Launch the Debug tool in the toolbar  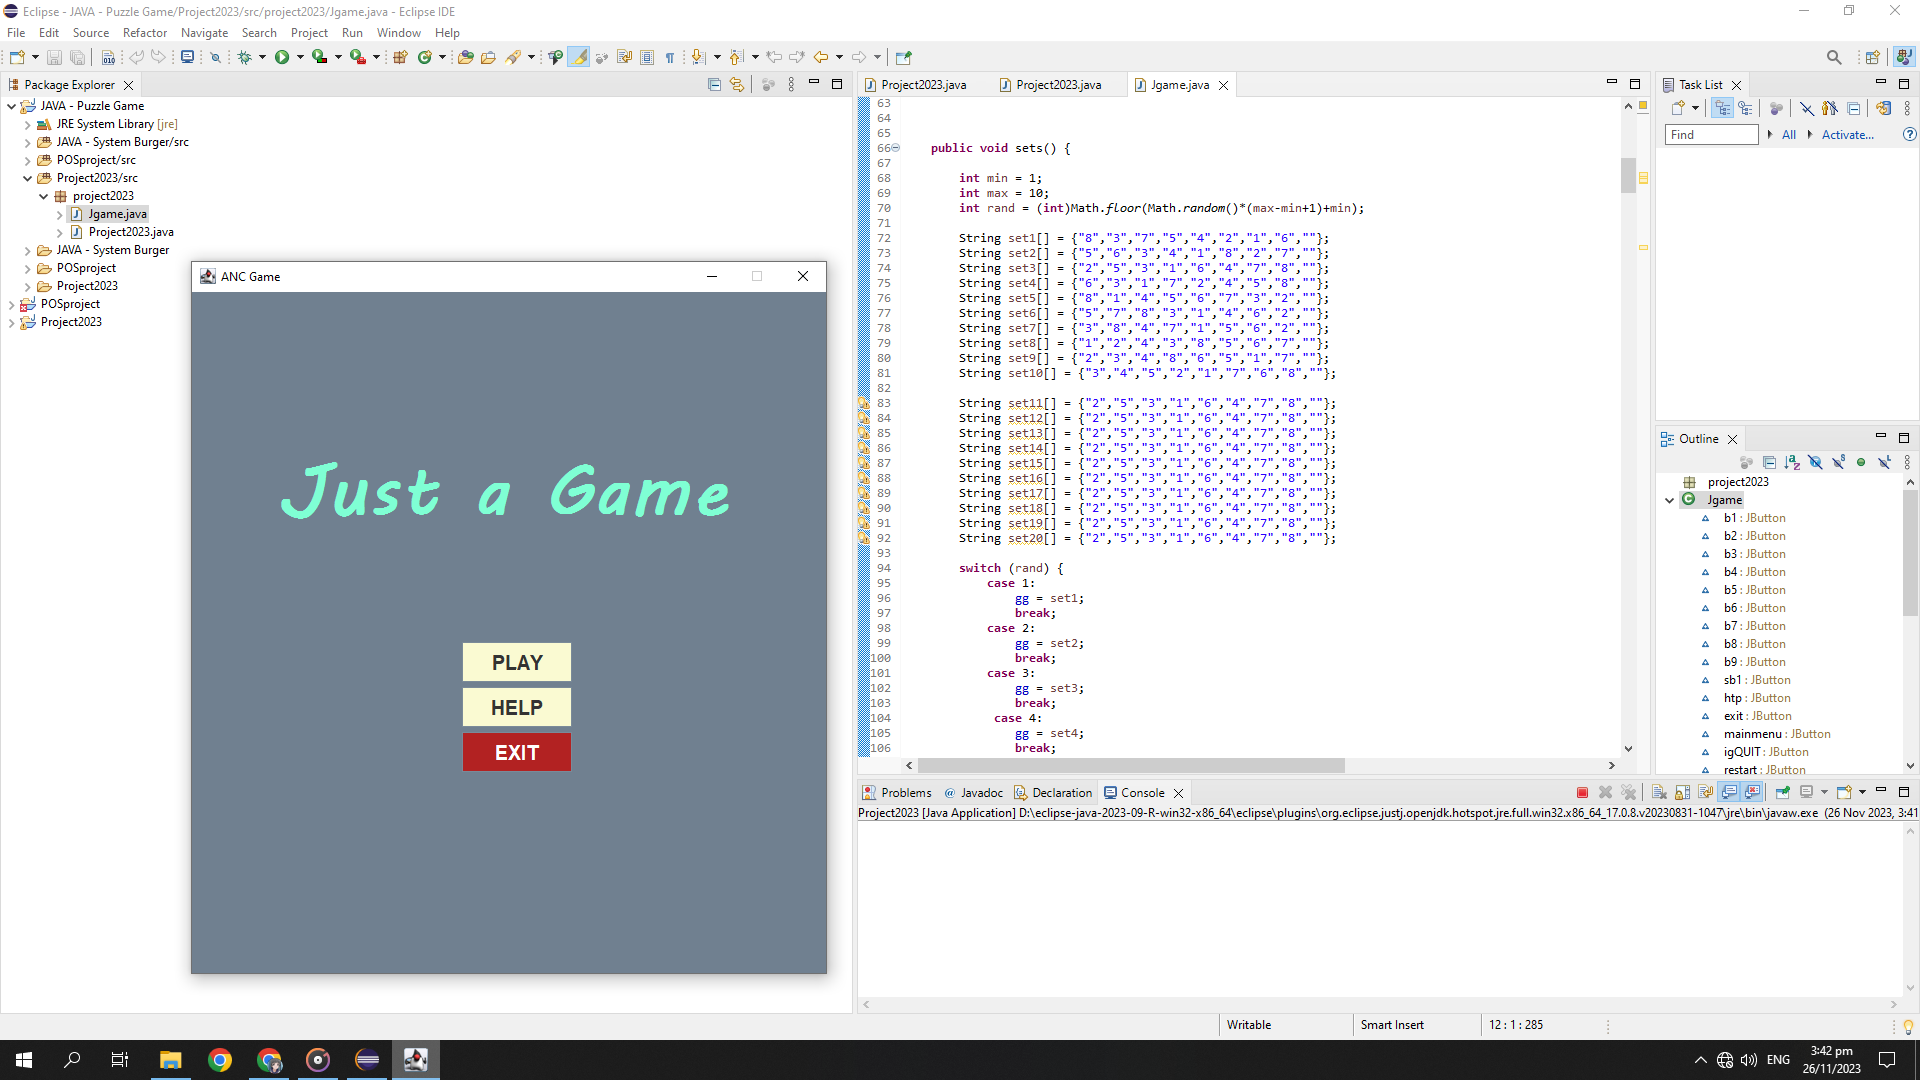pos(244,57)
